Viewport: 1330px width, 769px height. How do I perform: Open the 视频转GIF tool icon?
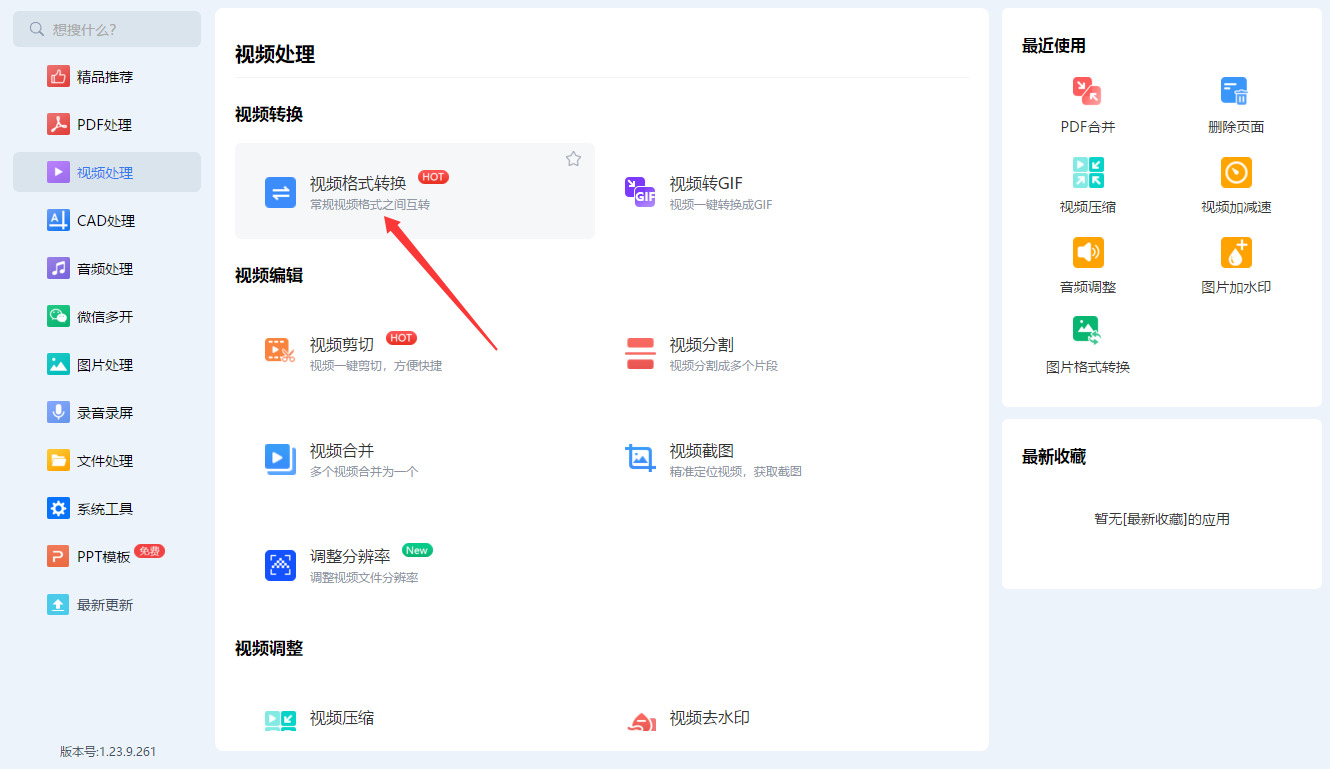point(640,192)
